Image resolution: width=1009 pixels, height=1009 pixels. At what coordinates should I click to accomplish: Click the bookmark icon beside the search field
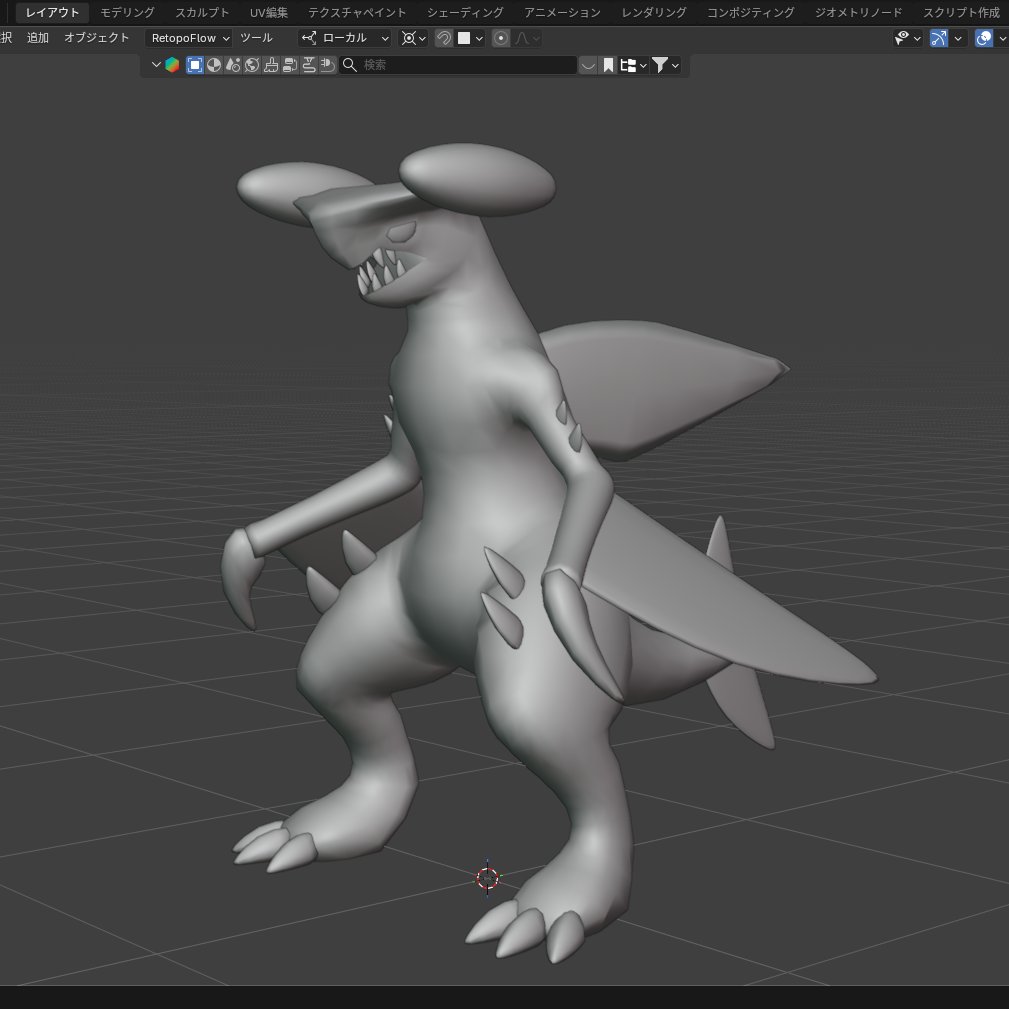click(x=607, y=64)
